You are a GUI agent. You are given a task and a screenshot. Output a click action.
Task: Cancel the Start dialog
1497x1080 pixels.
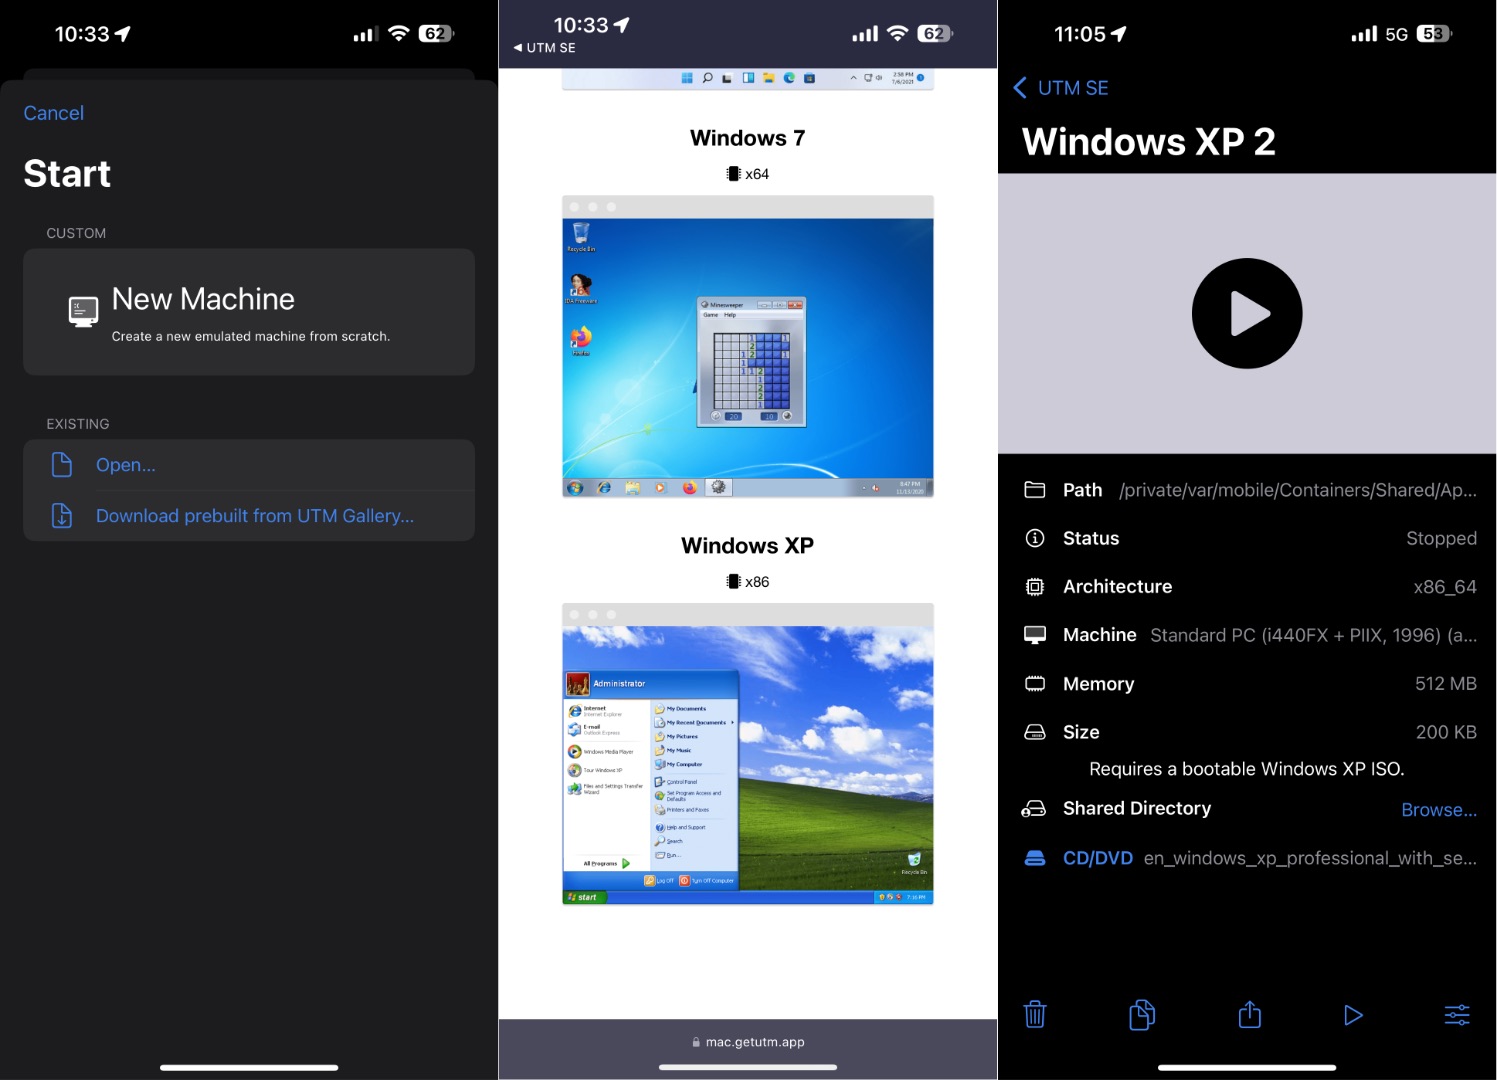click(x=54, y=113)
